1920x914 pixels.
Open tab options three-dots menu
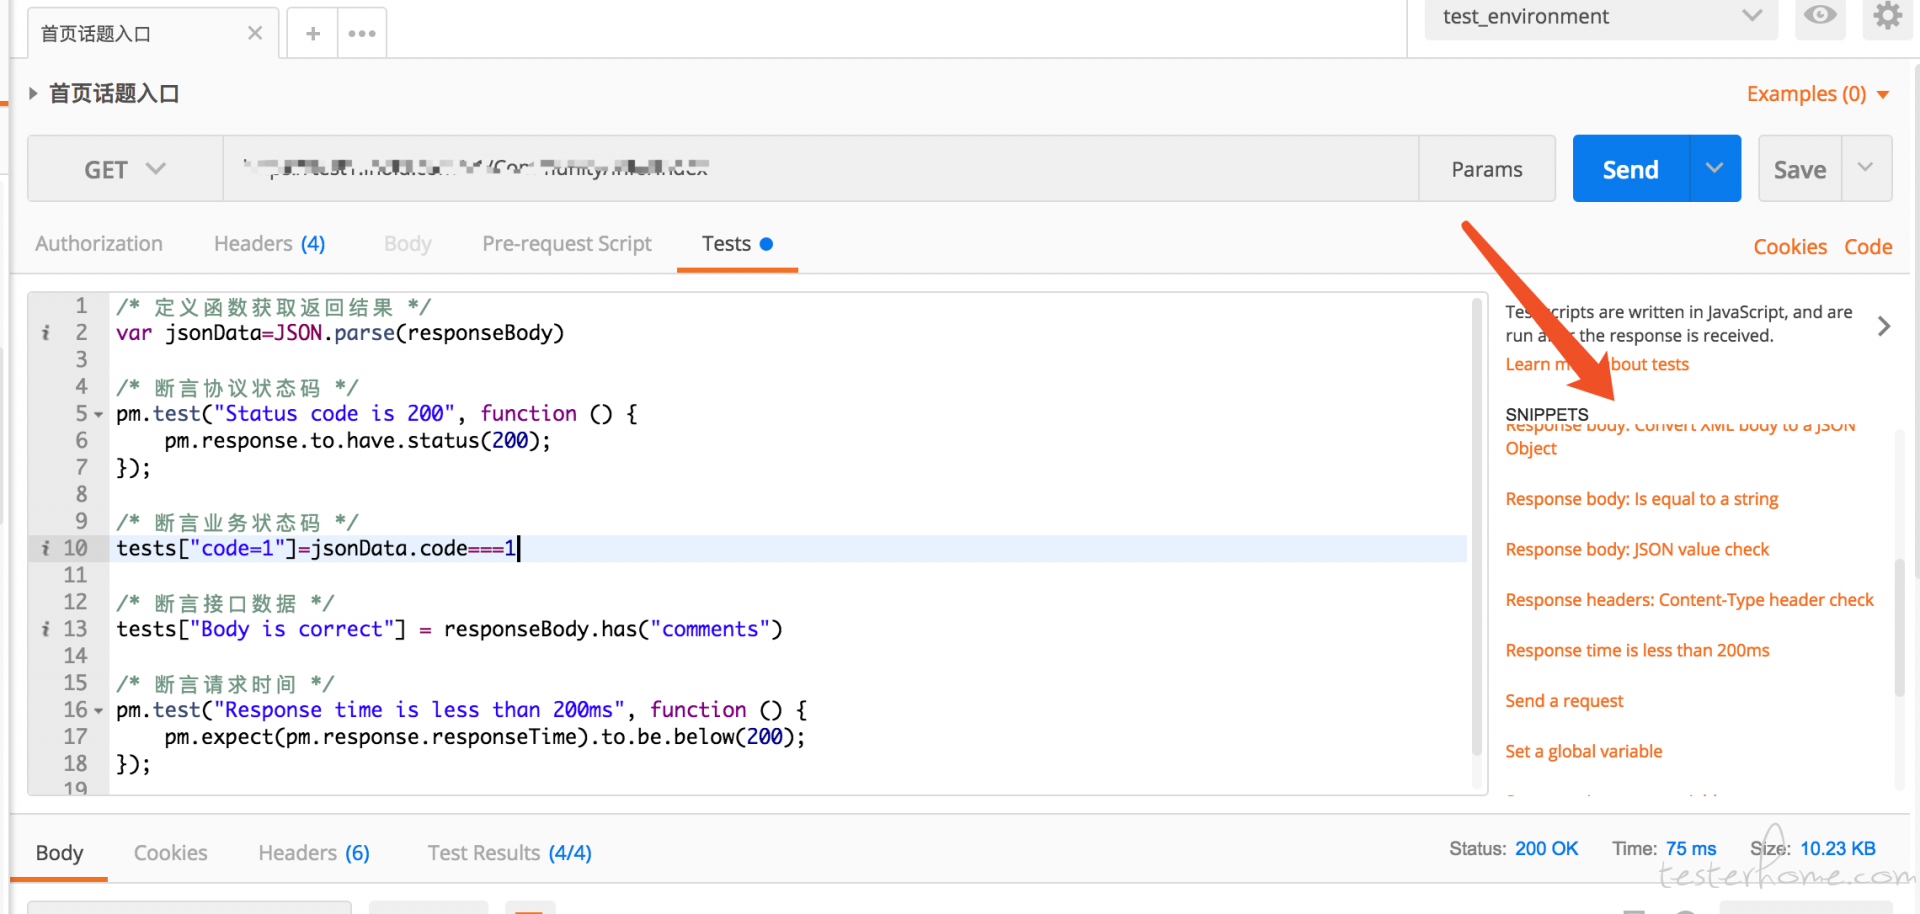click(x=362, y=33)
